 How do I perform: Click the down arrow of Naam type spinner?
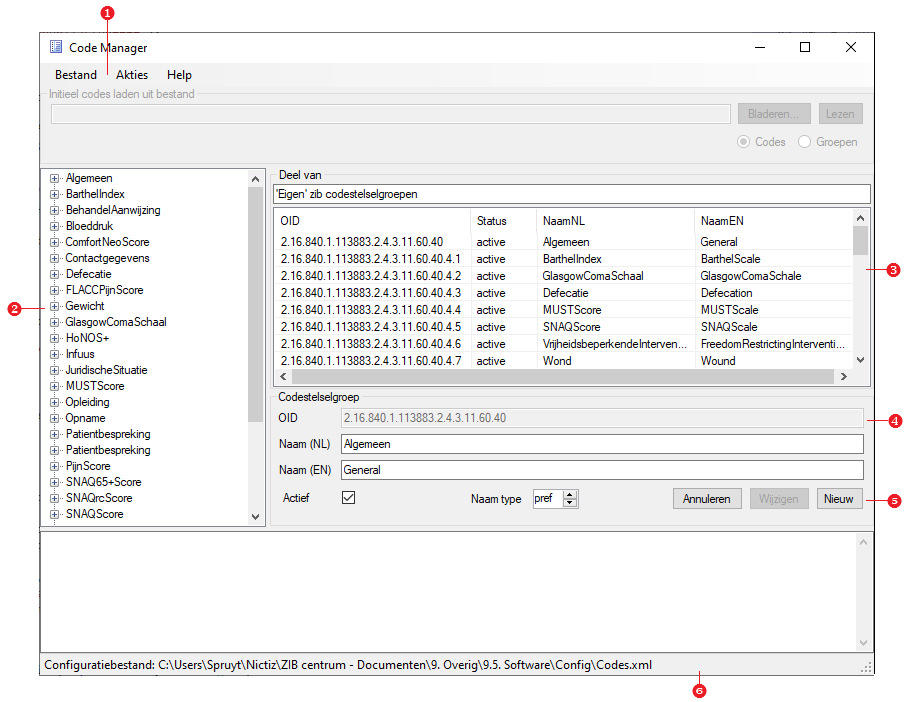(x=570, y=502)
